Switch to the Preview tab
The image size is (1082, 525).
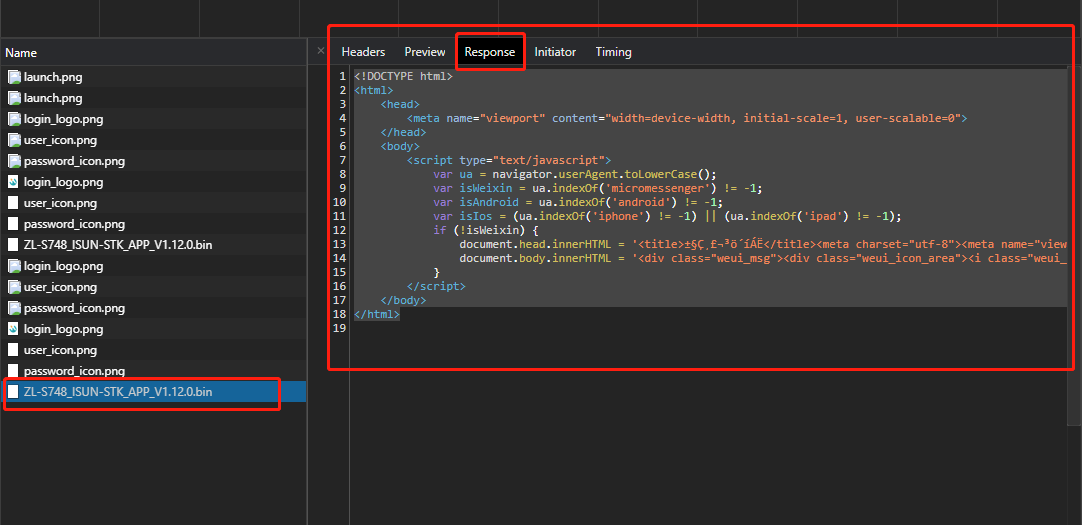point(424,52)
